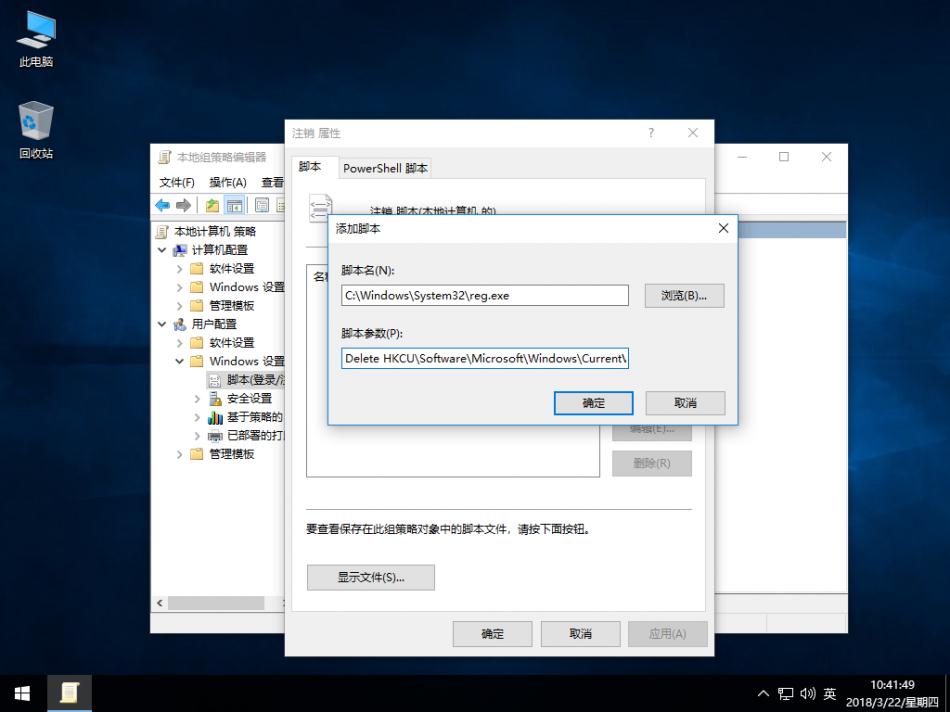Image resolution: width=950 pixels, height=712 pixels.
Task: Click 显示文件(S)... button
Action: coord(371,577)
